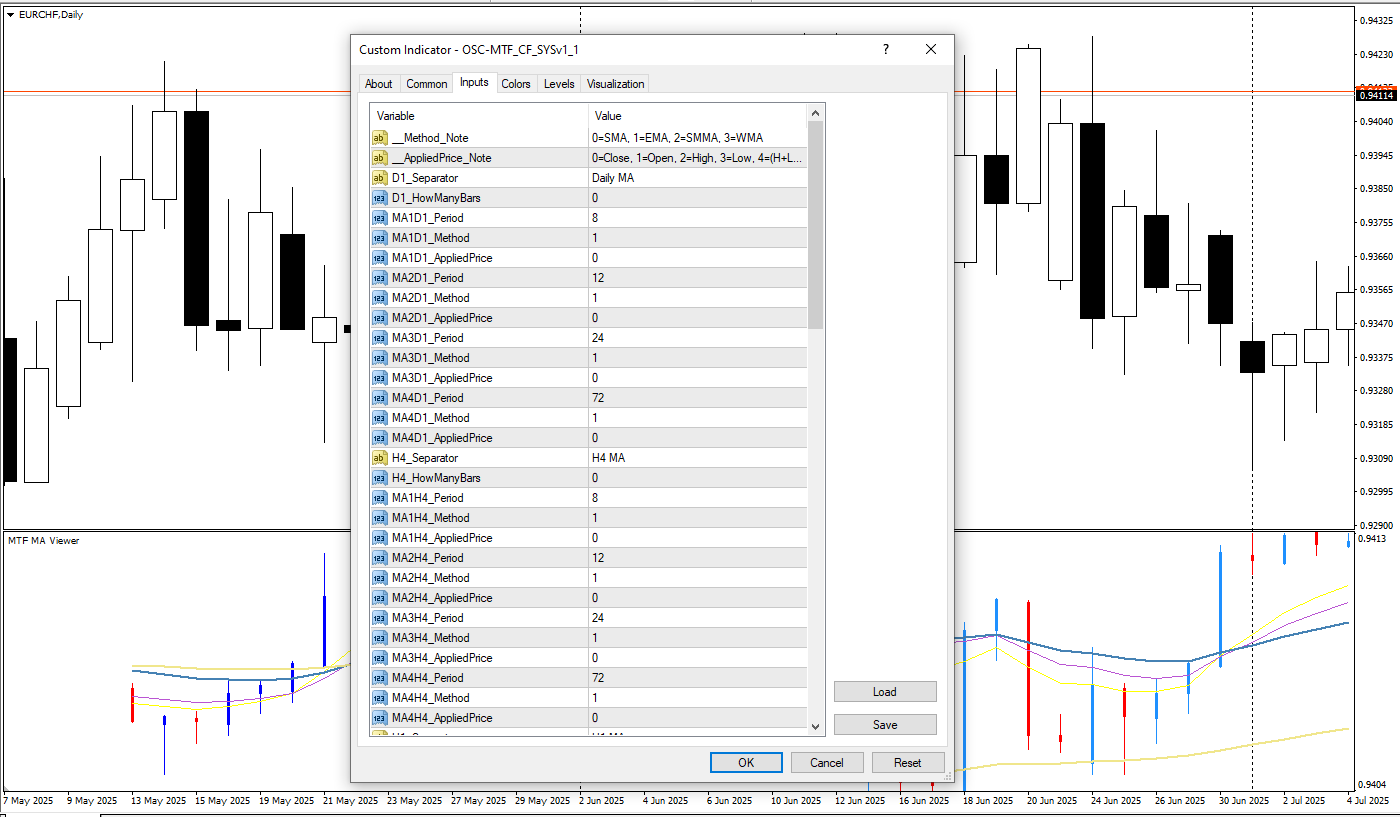
Task: Edit the H4_Separator value H4 MA
Action: point(698,458)
